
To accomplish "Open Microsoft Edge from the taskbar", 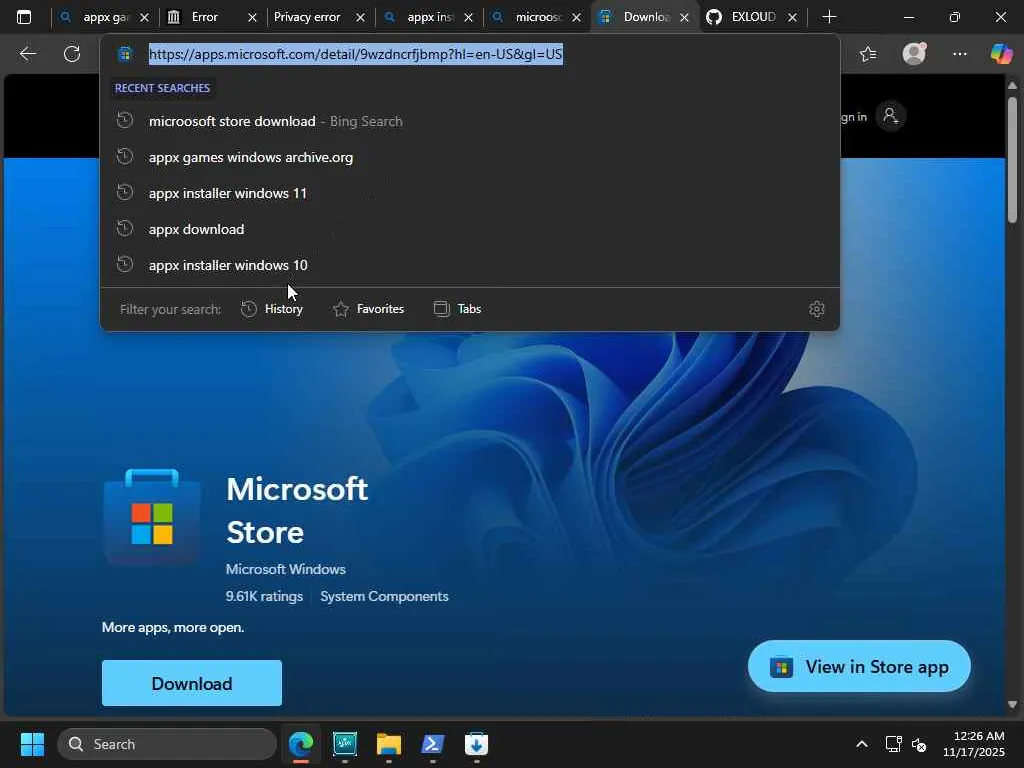I will pos(301,744).
